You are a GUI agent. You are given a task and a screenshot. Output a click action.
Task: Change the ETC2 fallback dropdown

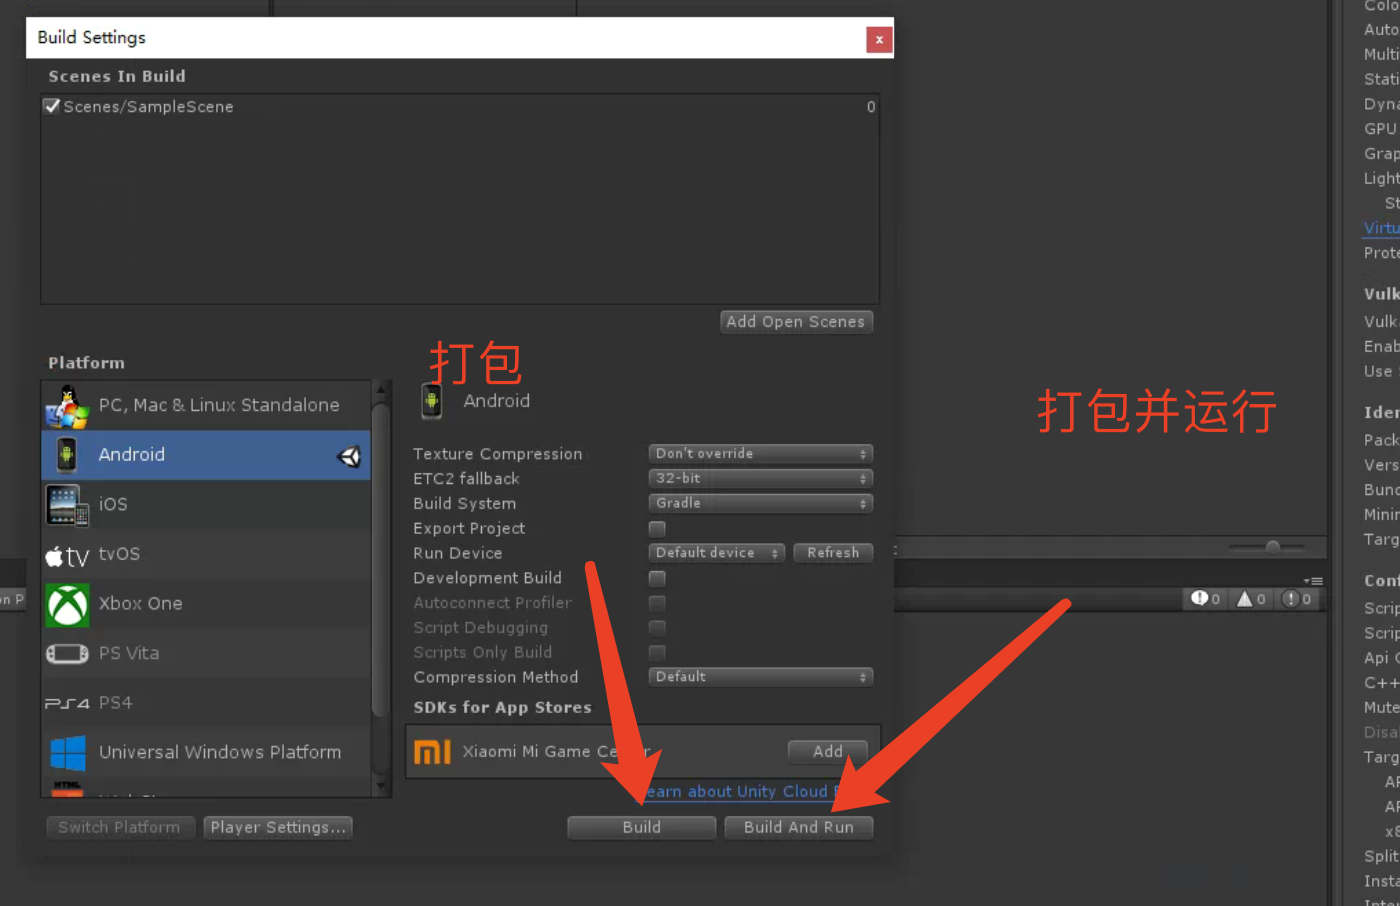[760, 478]
